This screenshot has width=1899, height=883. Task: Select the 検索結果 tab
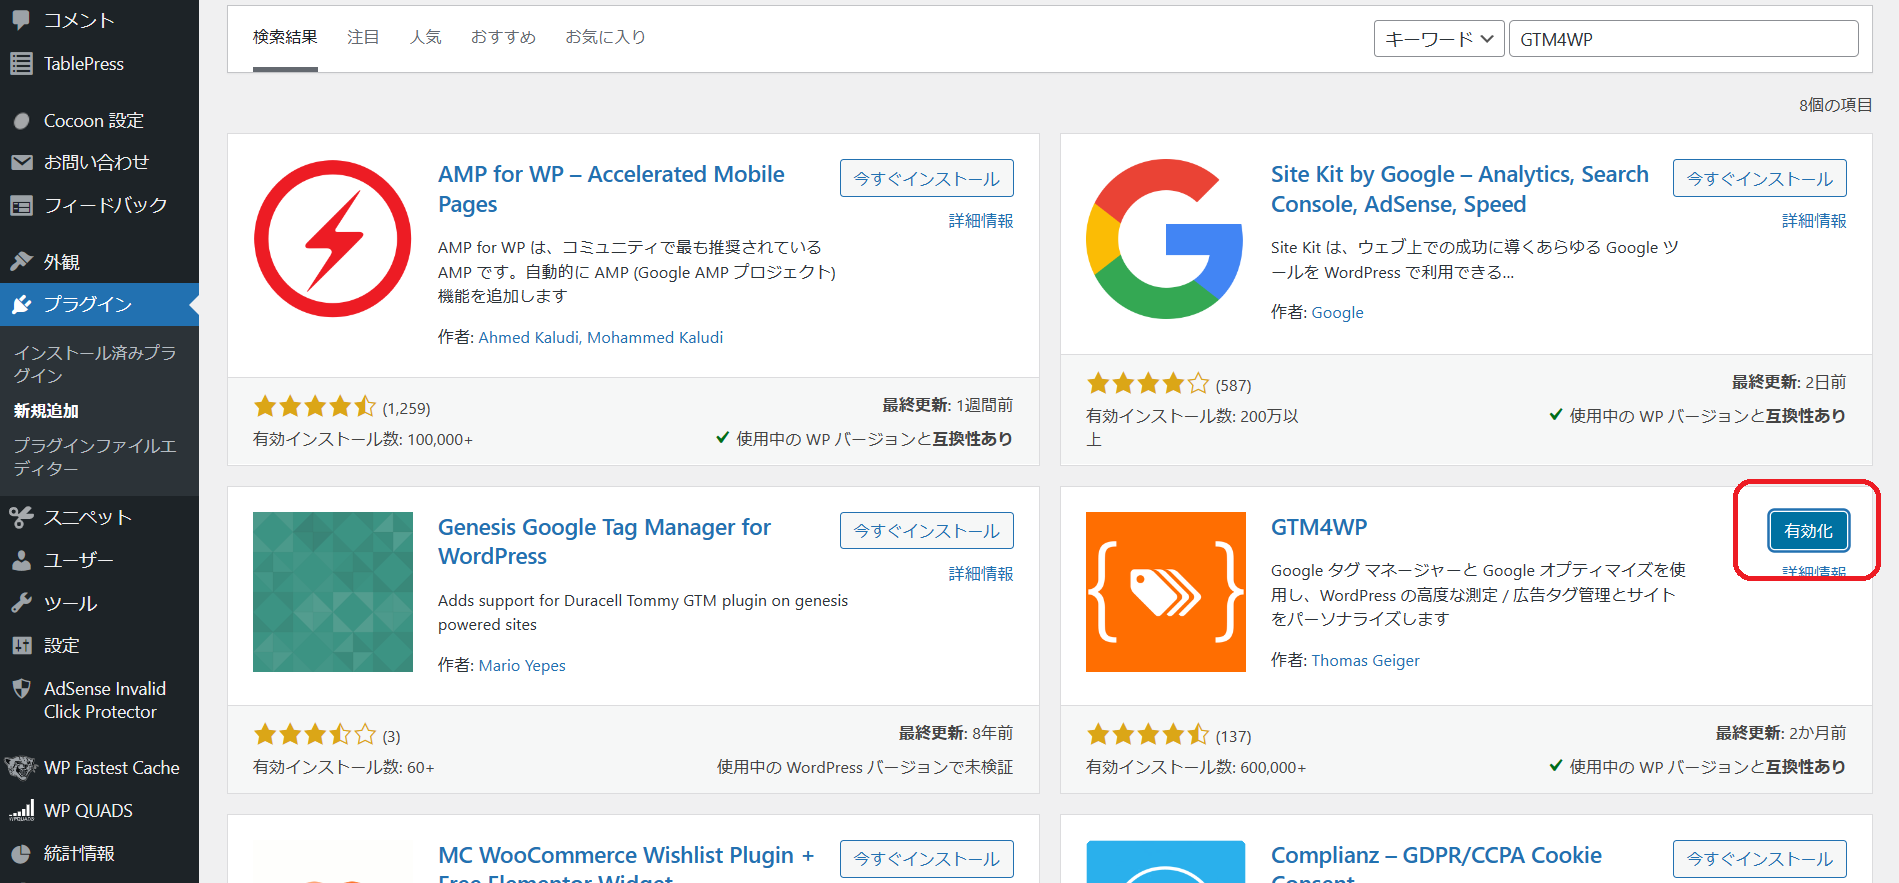click(x=285, y=37)
